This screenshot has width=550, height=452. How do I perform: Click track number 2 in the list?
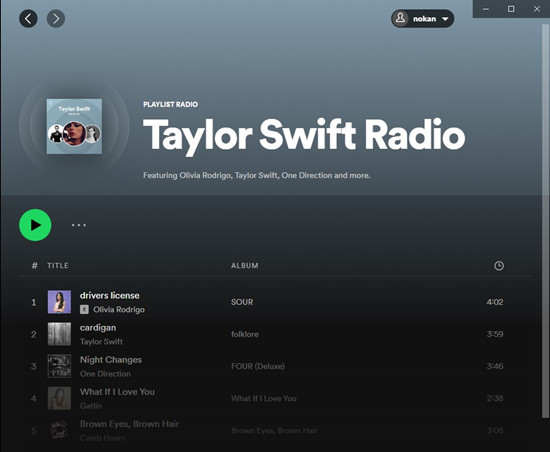(x=34, y=334)
